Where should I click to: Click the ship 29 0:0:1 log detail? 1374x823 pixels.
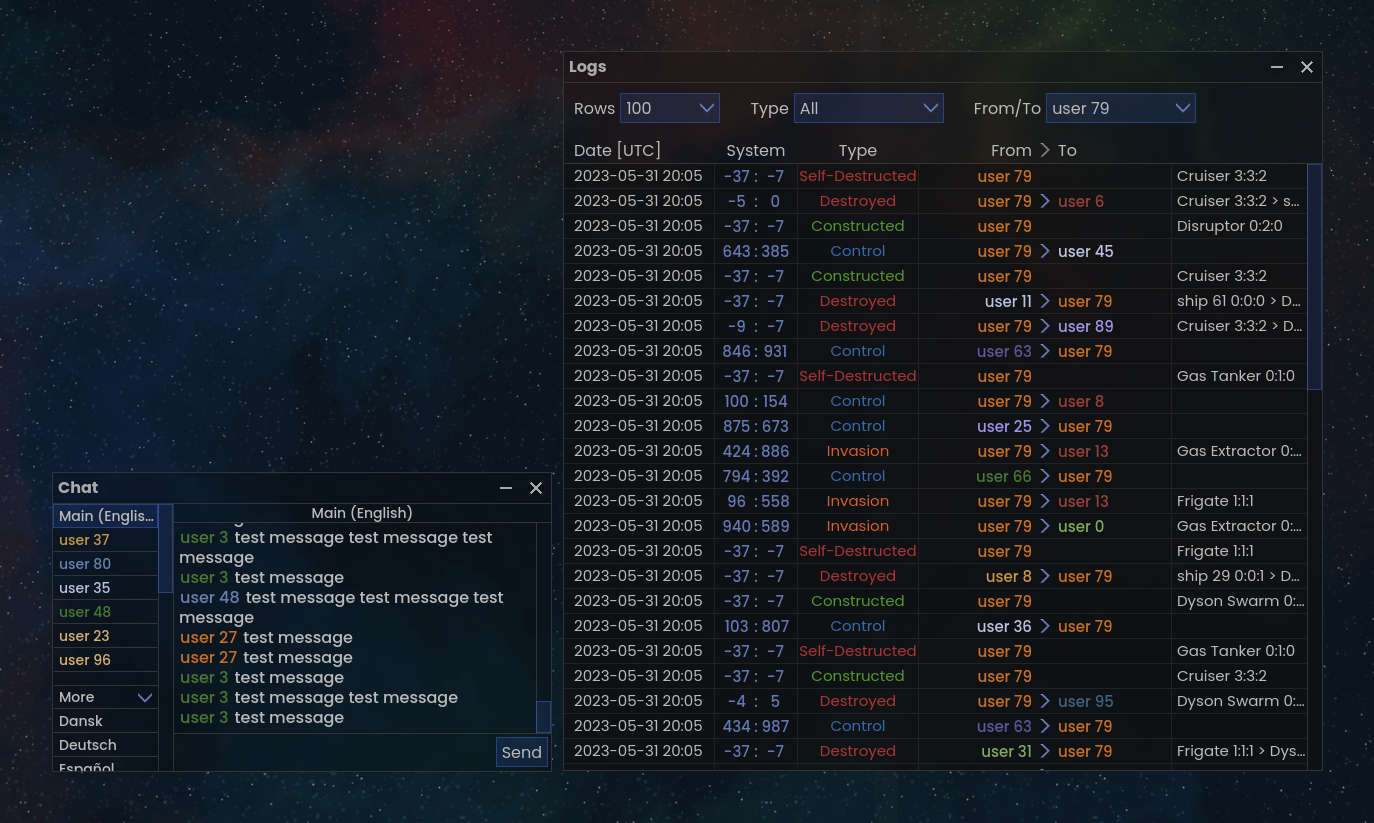pos(1239,576)
